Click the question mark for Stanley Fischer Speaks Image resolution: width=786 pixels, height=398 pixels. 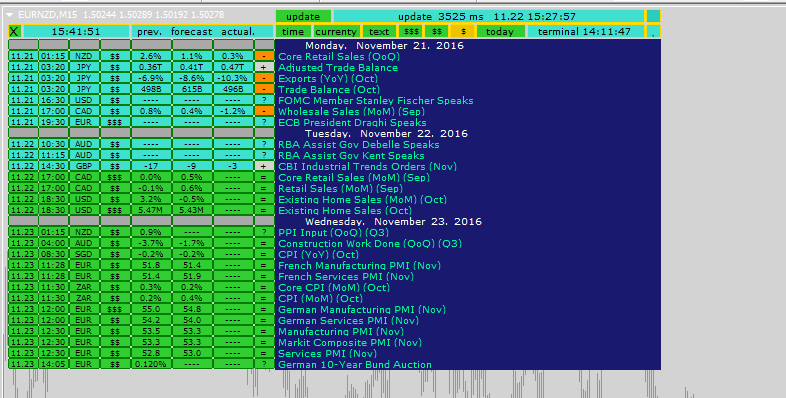coord(264,100)
